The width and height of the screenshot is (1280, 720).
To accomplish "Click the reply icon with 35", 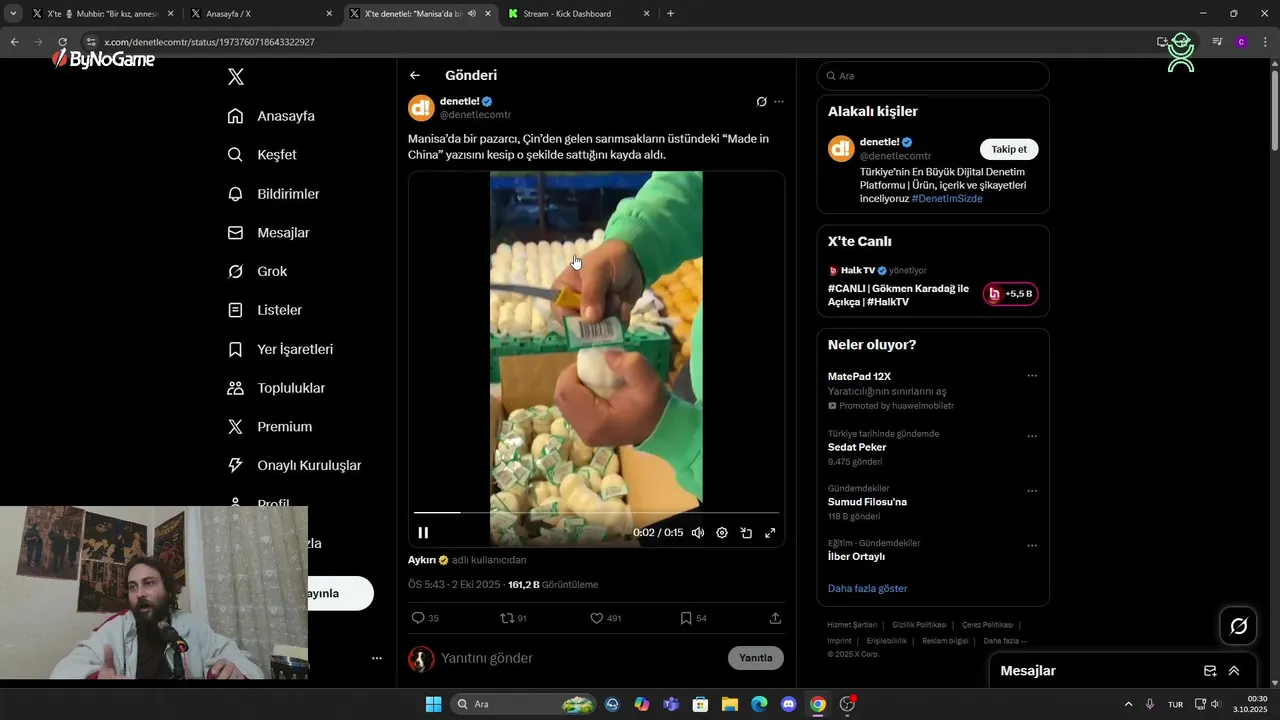I will point(425,619).
